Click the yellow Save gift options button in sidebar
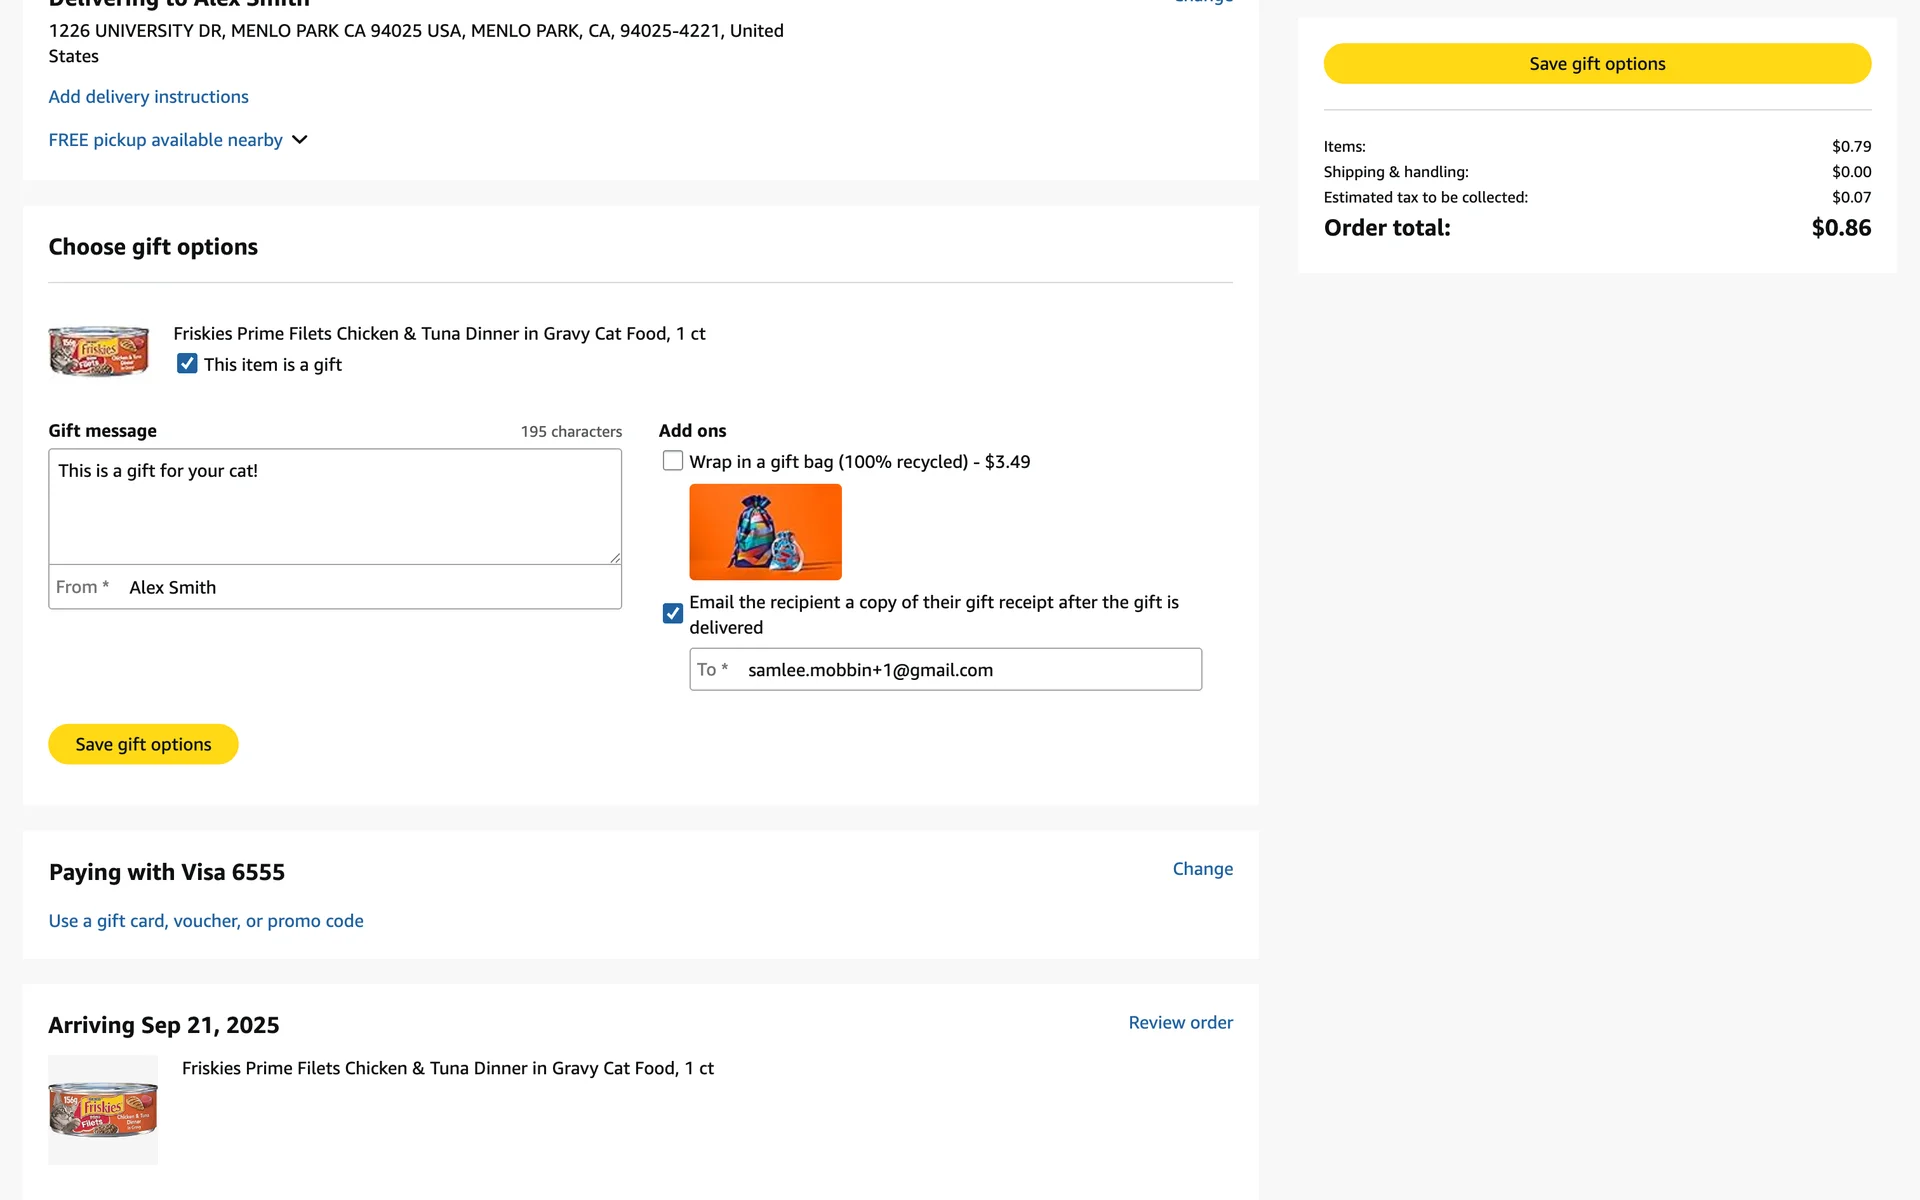This screenshot has height=1200, width=1920. [x=1597, y=64]
